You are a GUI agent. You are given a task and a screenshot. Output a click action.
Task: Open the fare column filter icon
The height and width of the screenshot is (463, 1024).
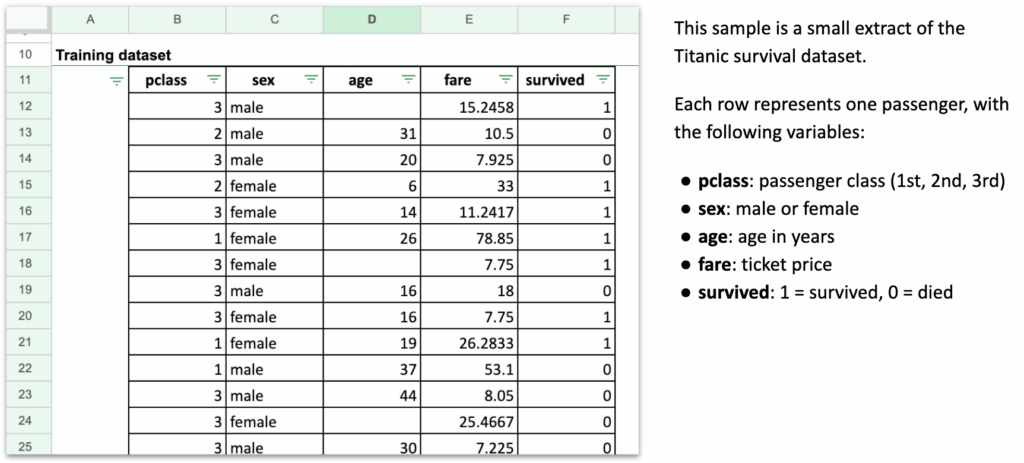tap(505, 80)
